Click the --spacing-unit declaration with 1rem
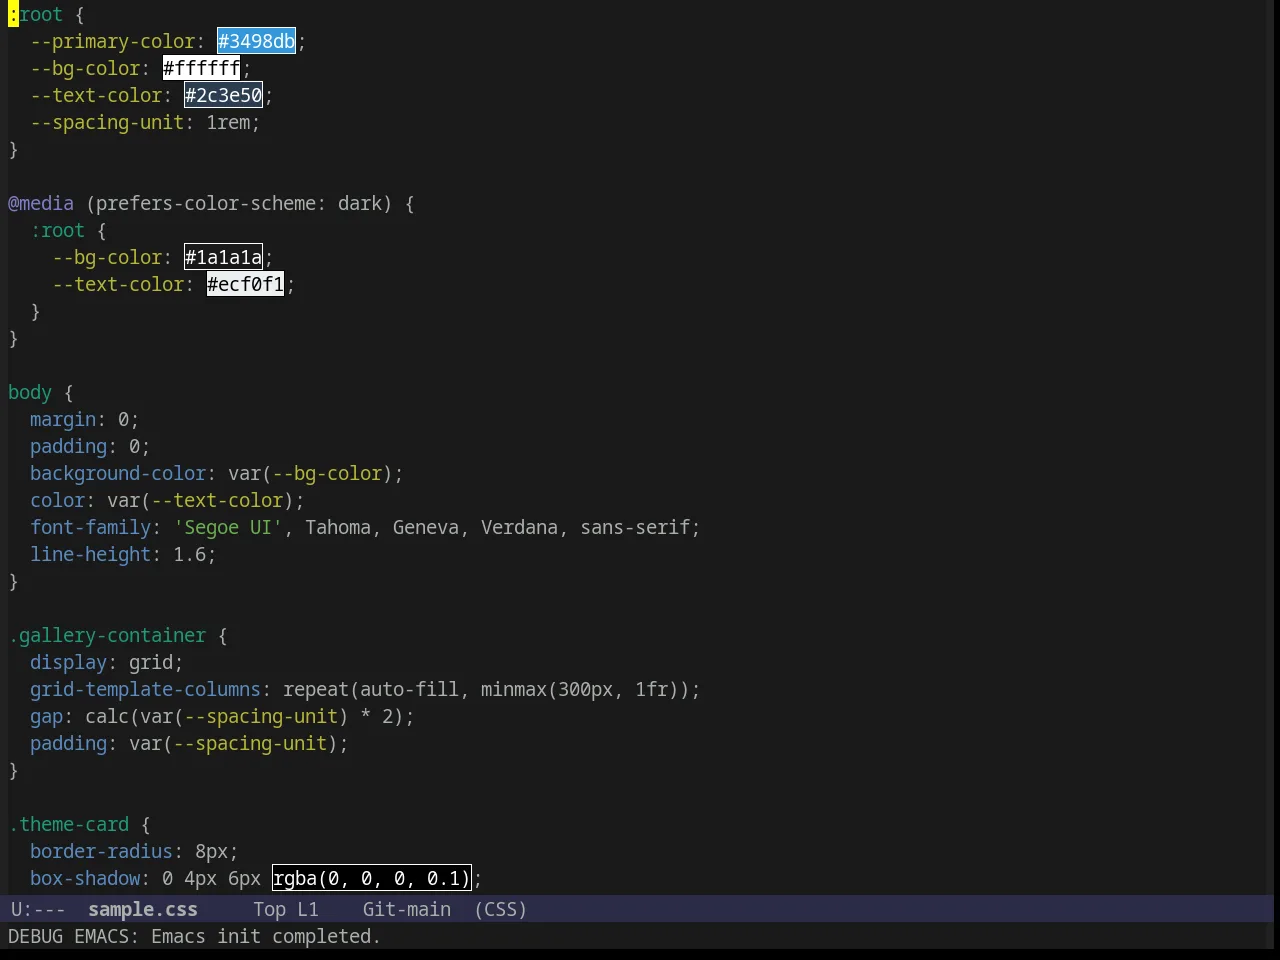 click(x=145, y=122)
